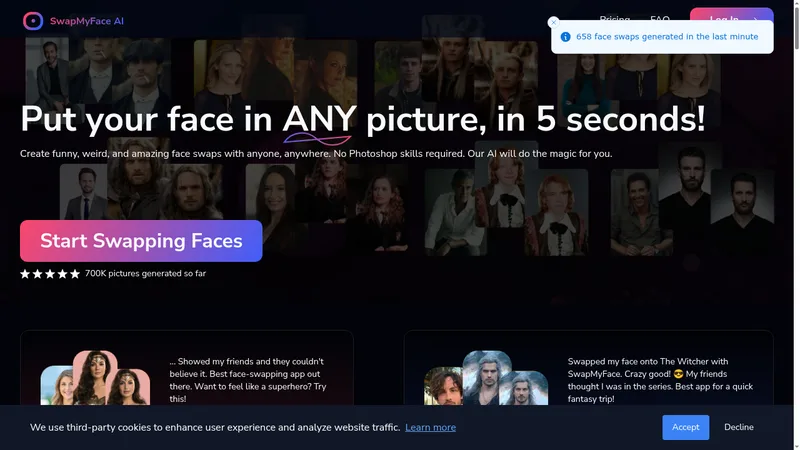
Task: Open the Learn more cookie link
Action: point(430,428)
